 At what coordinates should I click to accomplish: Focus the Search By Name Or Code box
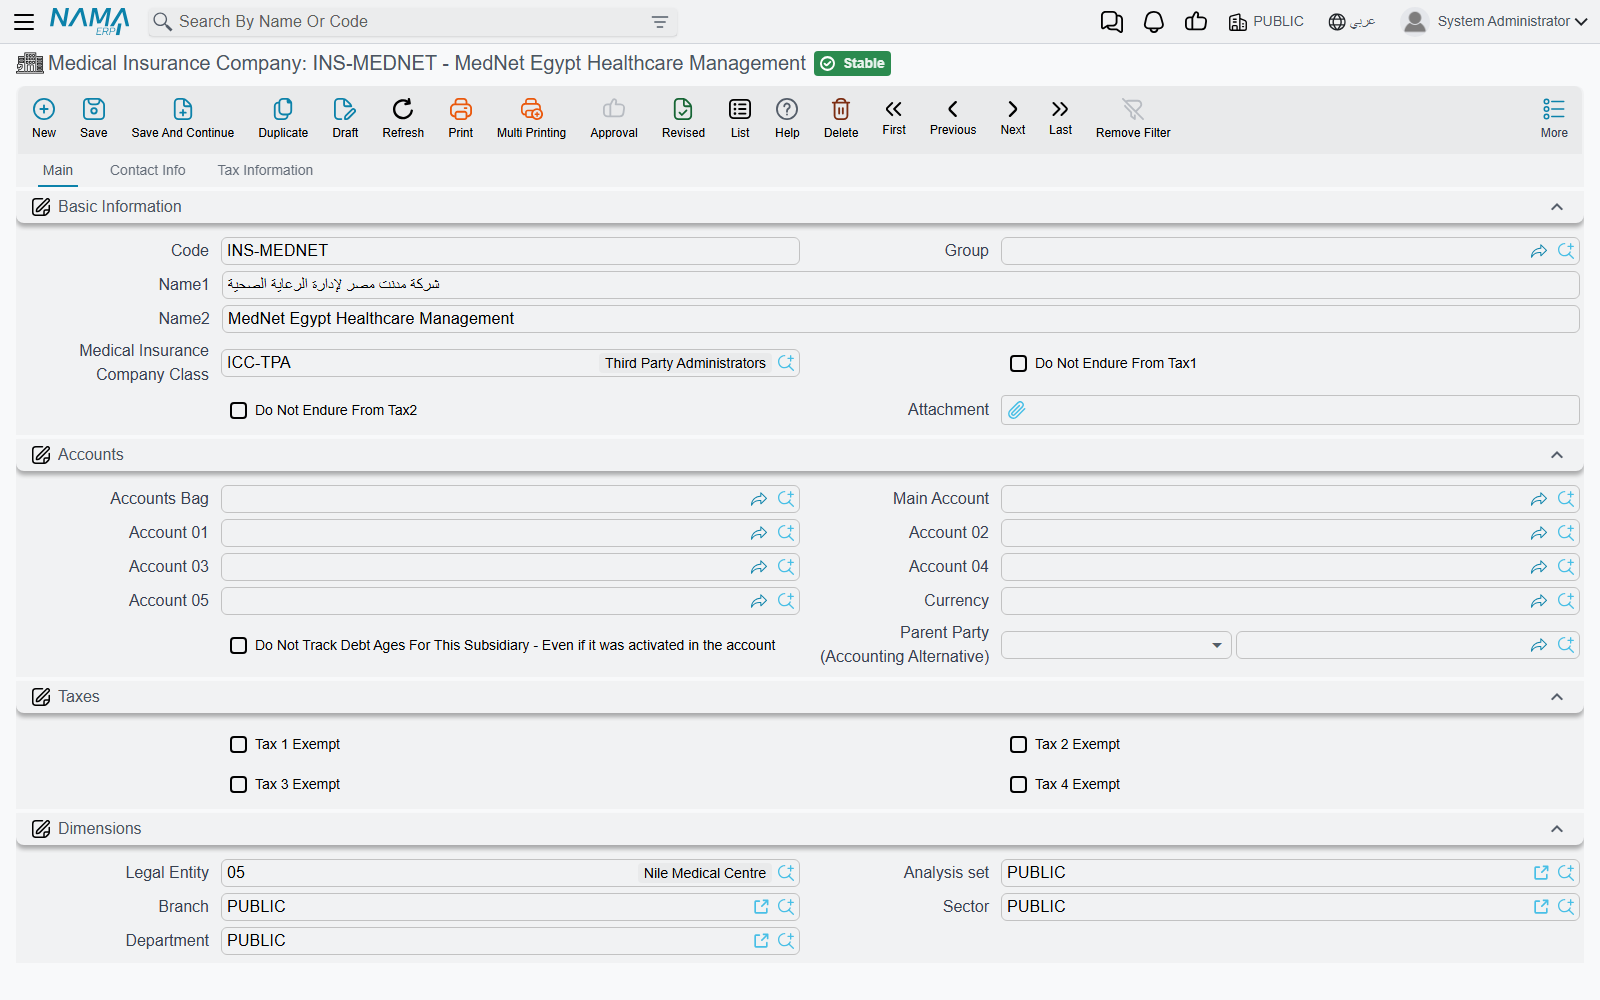tap(412, 22)
